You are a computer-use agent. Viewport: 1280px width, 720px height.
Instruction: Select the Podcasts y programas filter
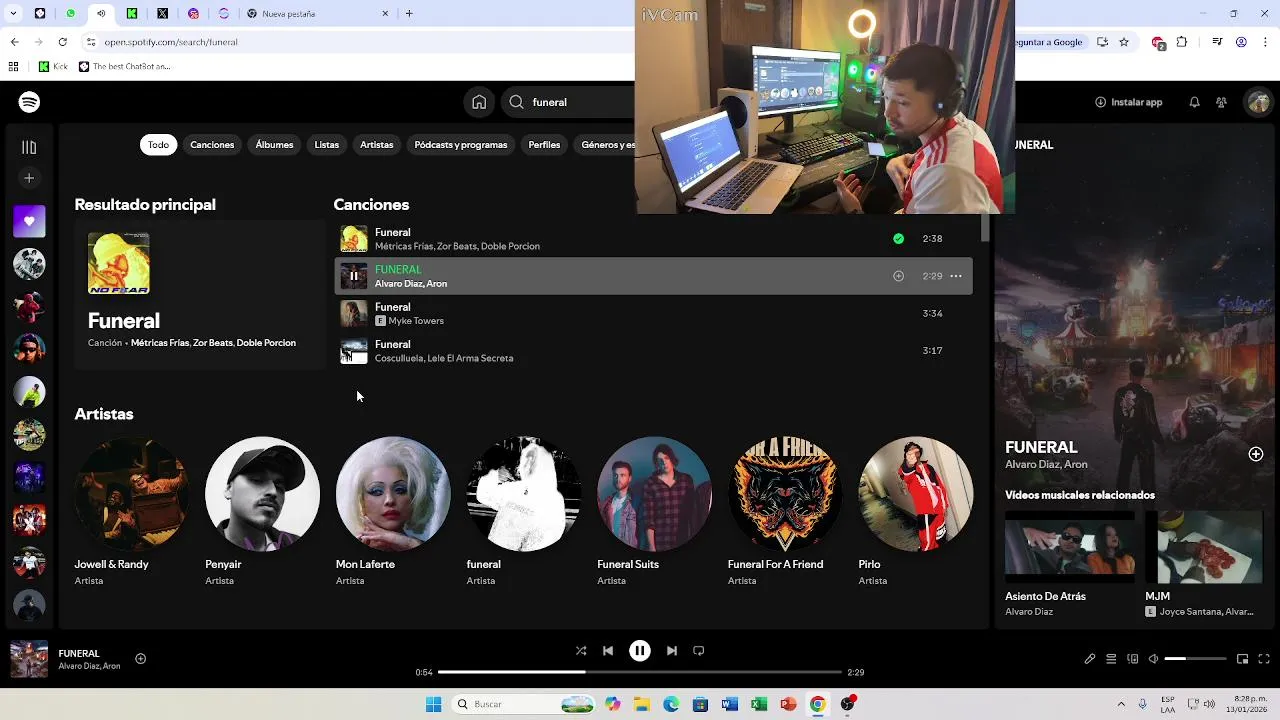pos(461,145)
